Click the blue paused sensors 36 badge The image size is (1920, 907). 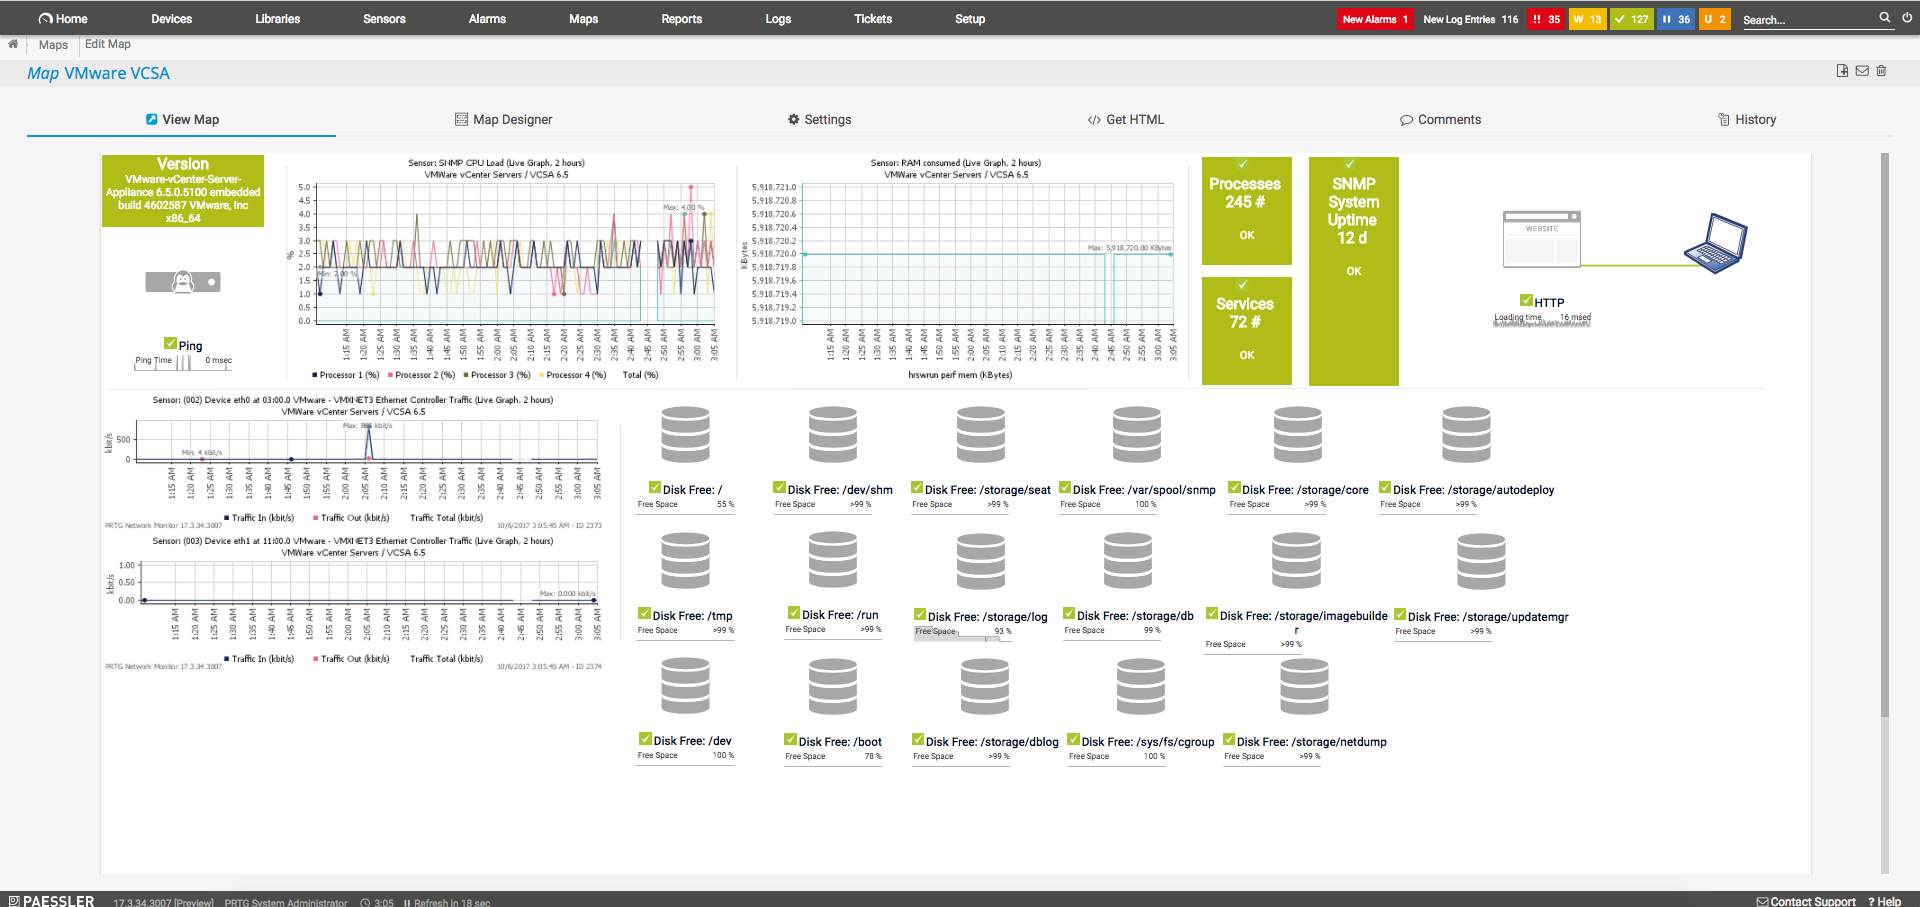(x=1676, y=19)
